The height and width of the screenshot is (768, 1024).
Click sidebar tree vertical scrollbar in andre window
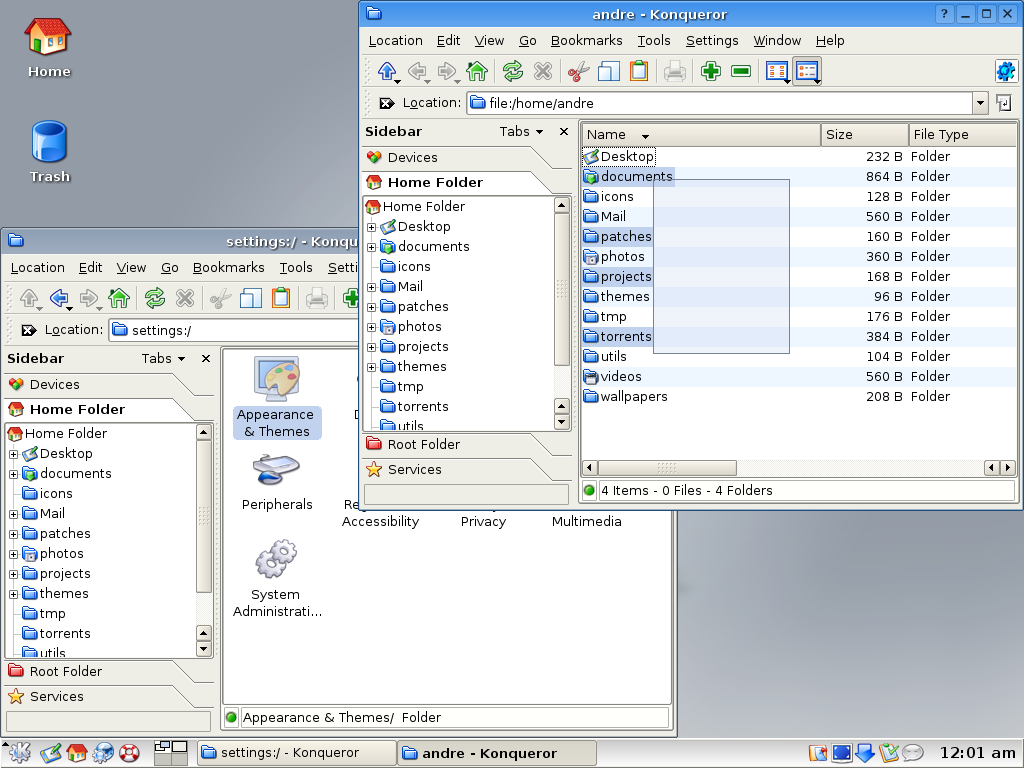pos(561,289)
